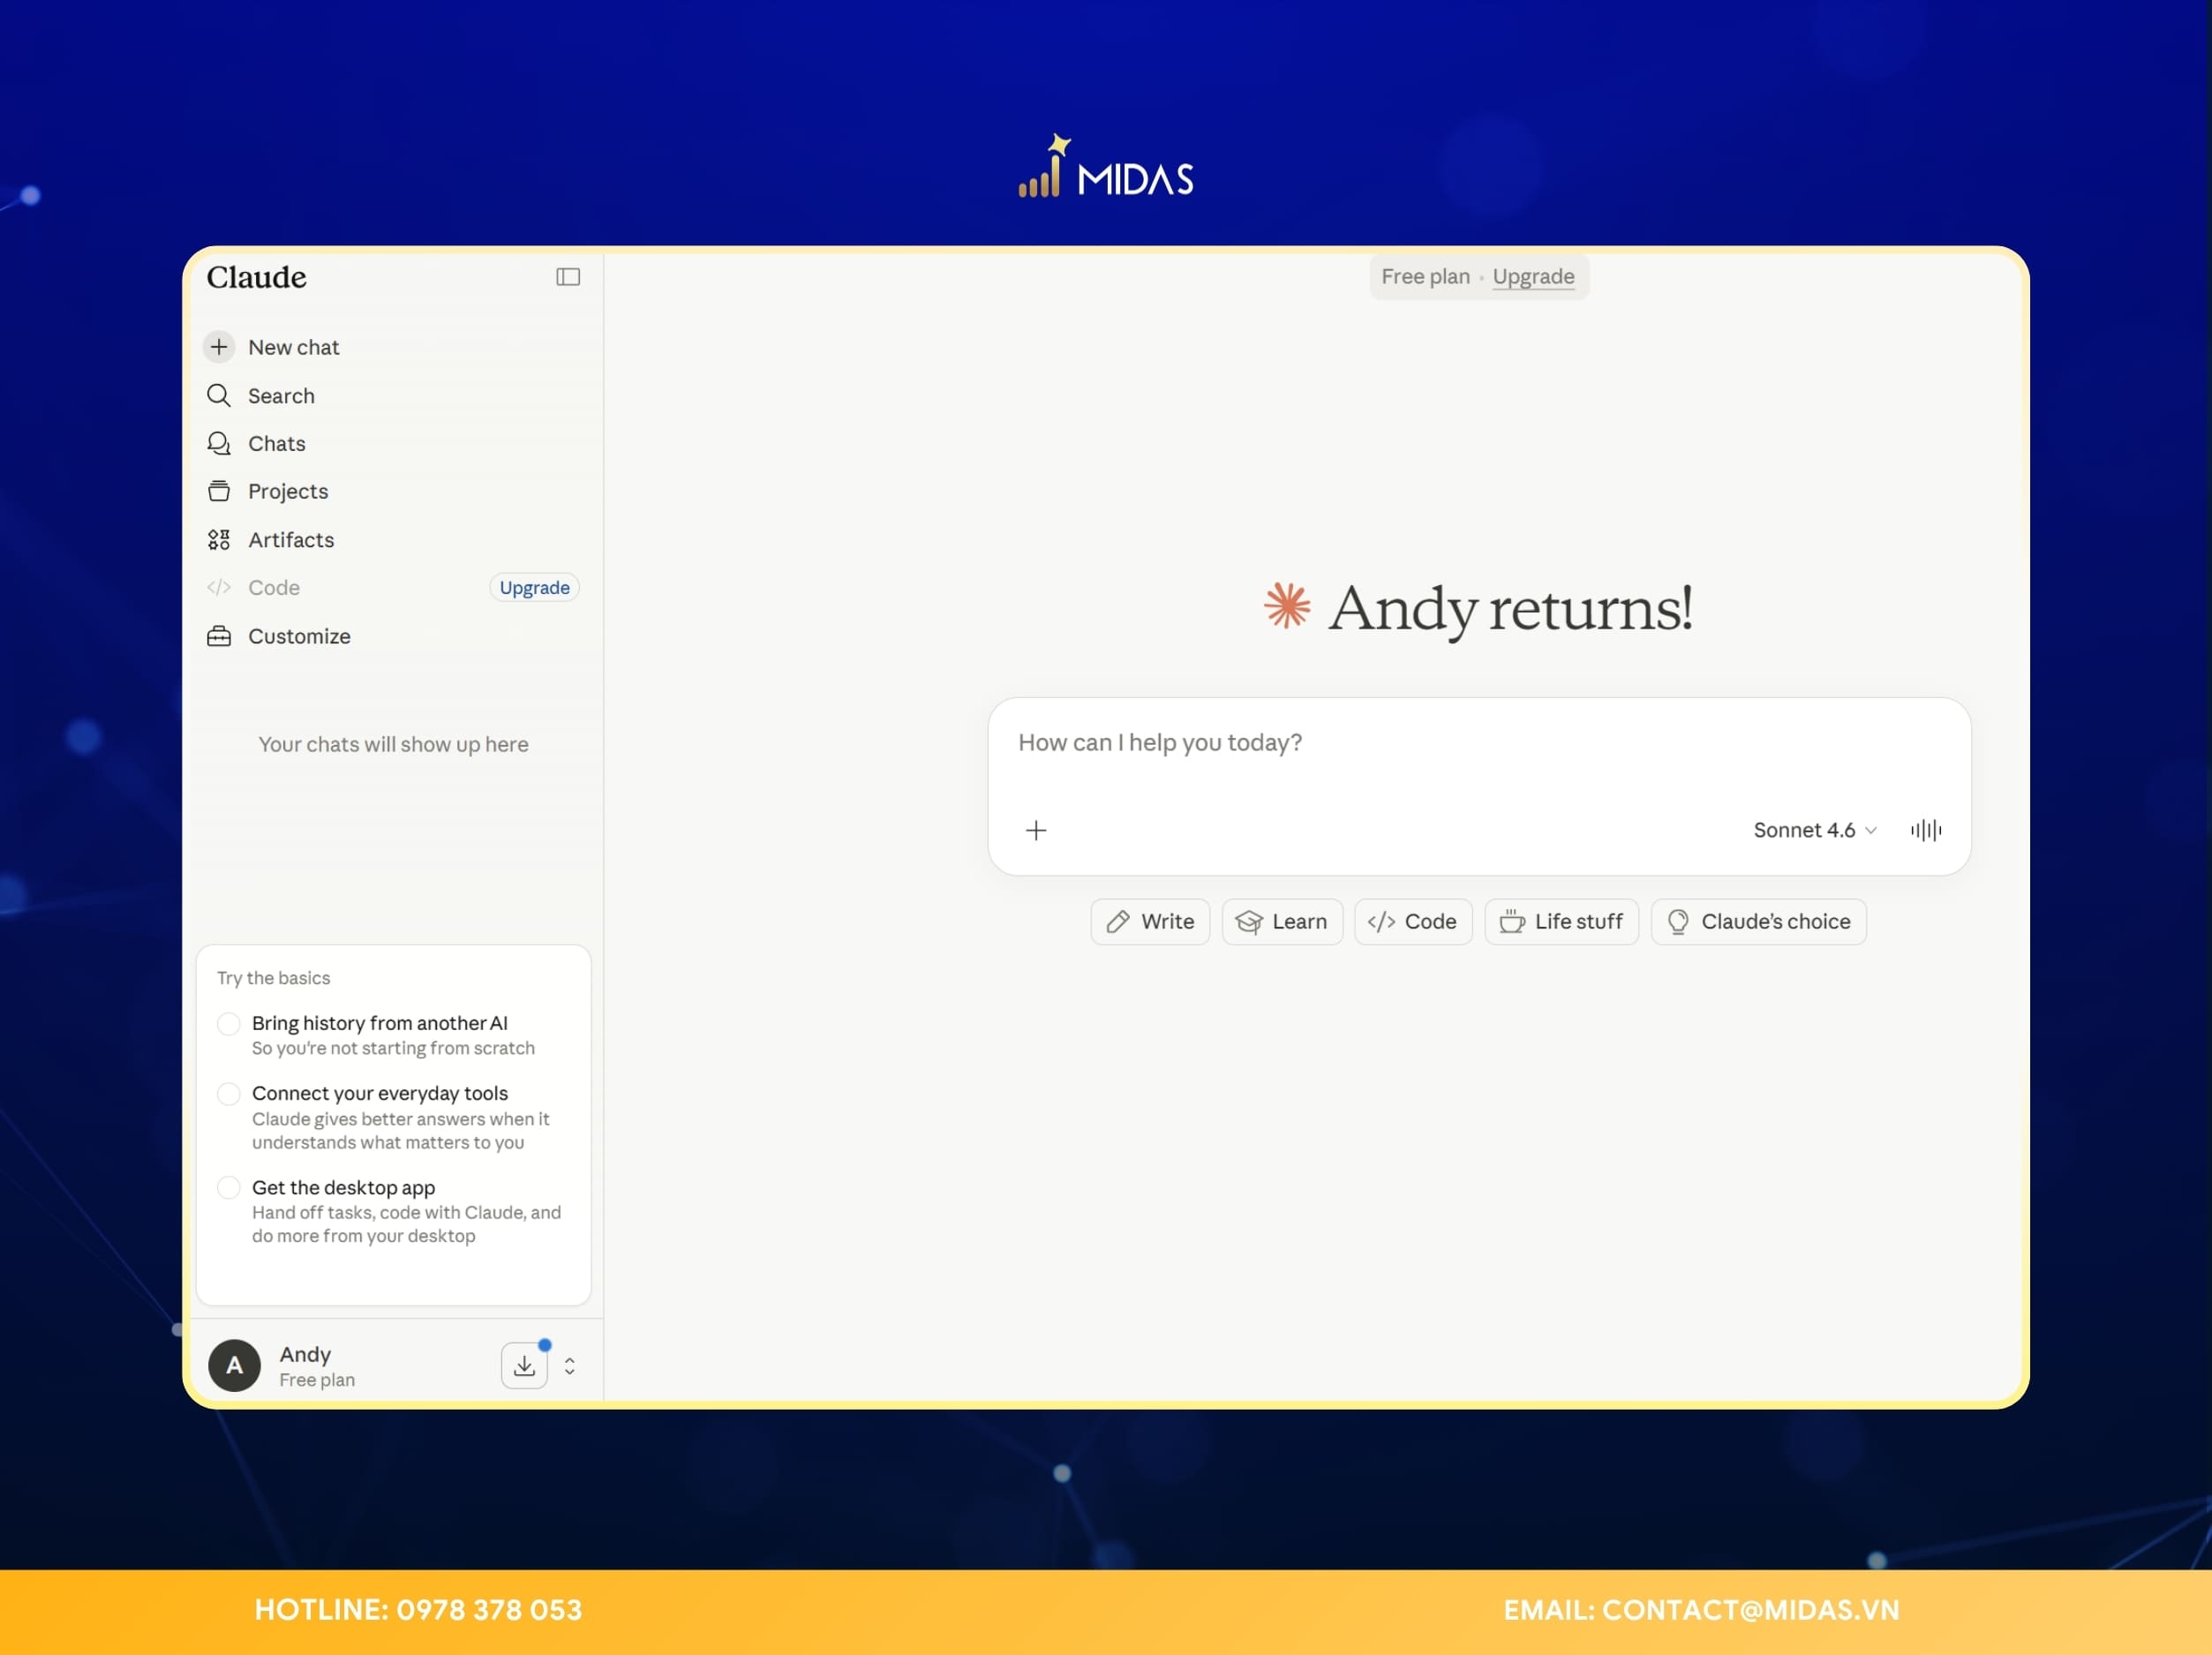Select the Claude's choice suggestion chip
This screenshot has height=1655, width=2212.
1758,921
